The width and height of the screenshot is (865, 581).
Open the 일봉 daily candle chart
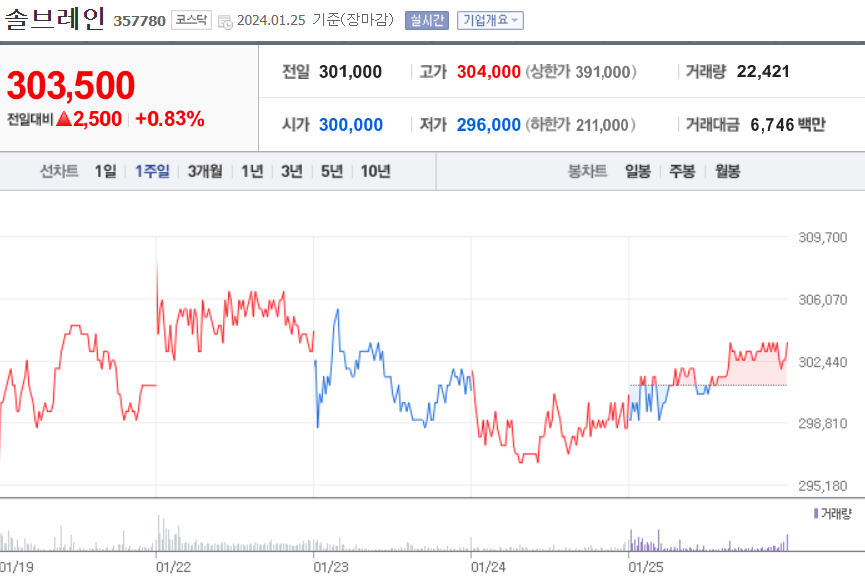pos(638,171)
